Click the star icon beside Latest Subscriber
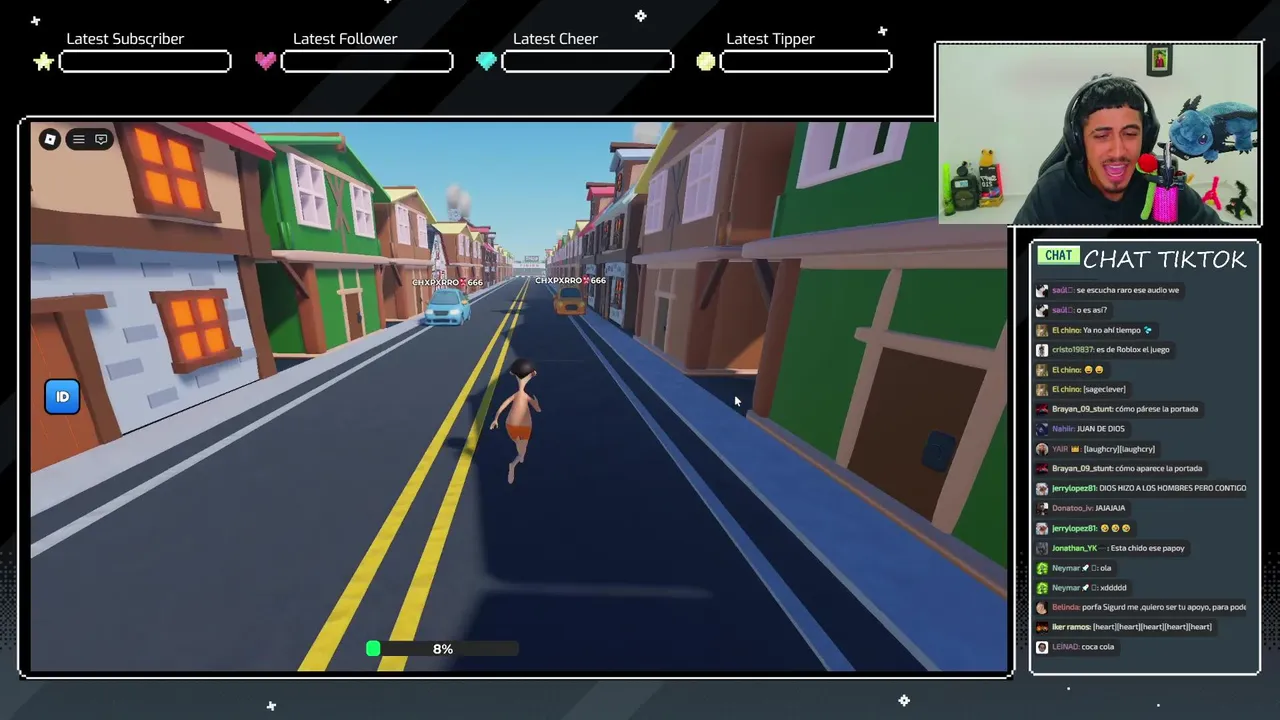The width and height of the screenshot is (1280, 720). coord(44,62)
